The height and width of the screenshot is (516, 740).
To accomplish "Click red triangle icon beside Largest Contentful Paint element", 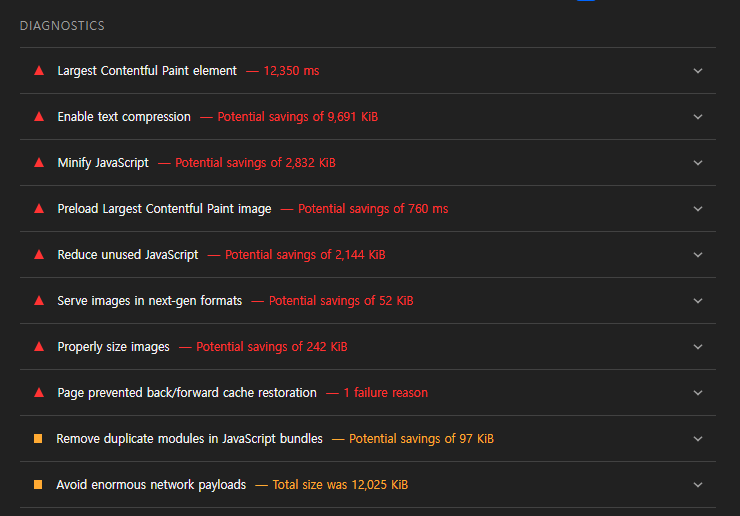I will [39, 71].
